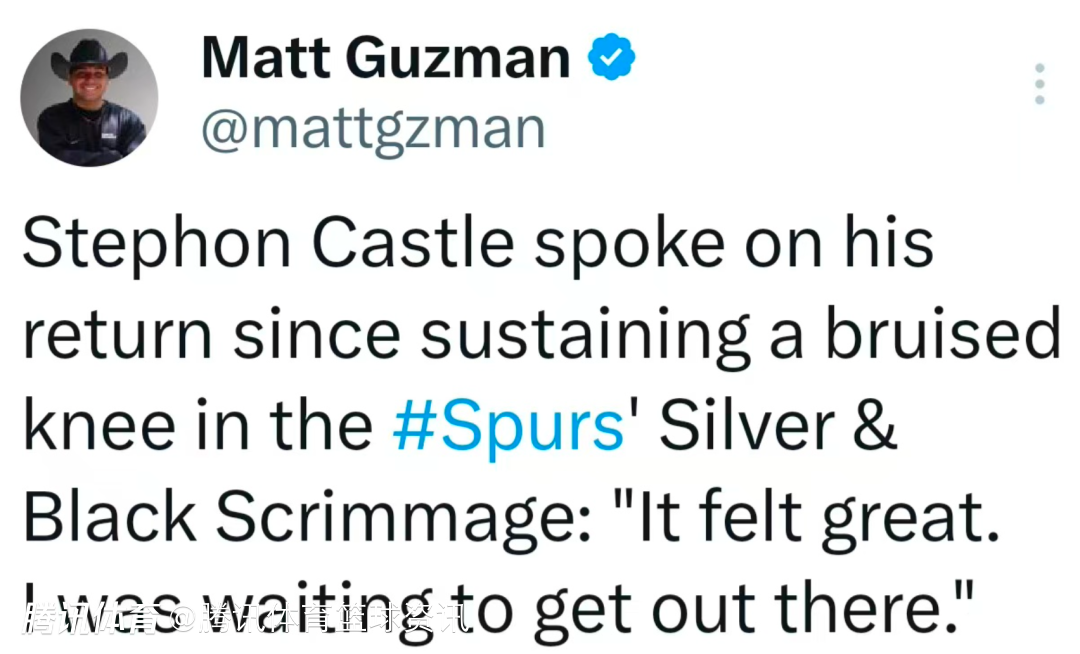
Task: Open Matt Guzman's profile picture
Action: [x=89, y=97]
